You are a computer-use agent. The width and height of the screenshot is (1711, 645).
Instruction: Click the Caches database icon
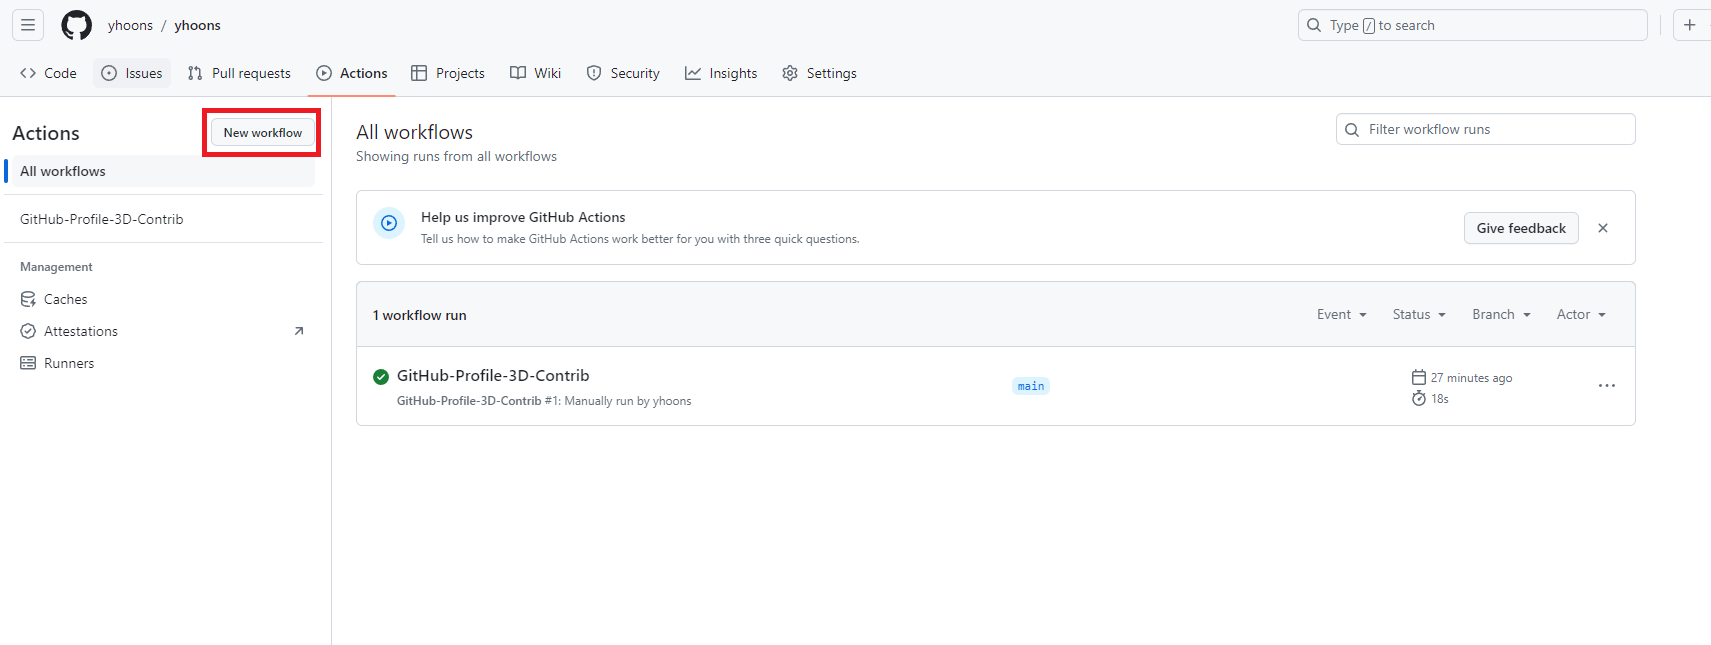(28, 299)
